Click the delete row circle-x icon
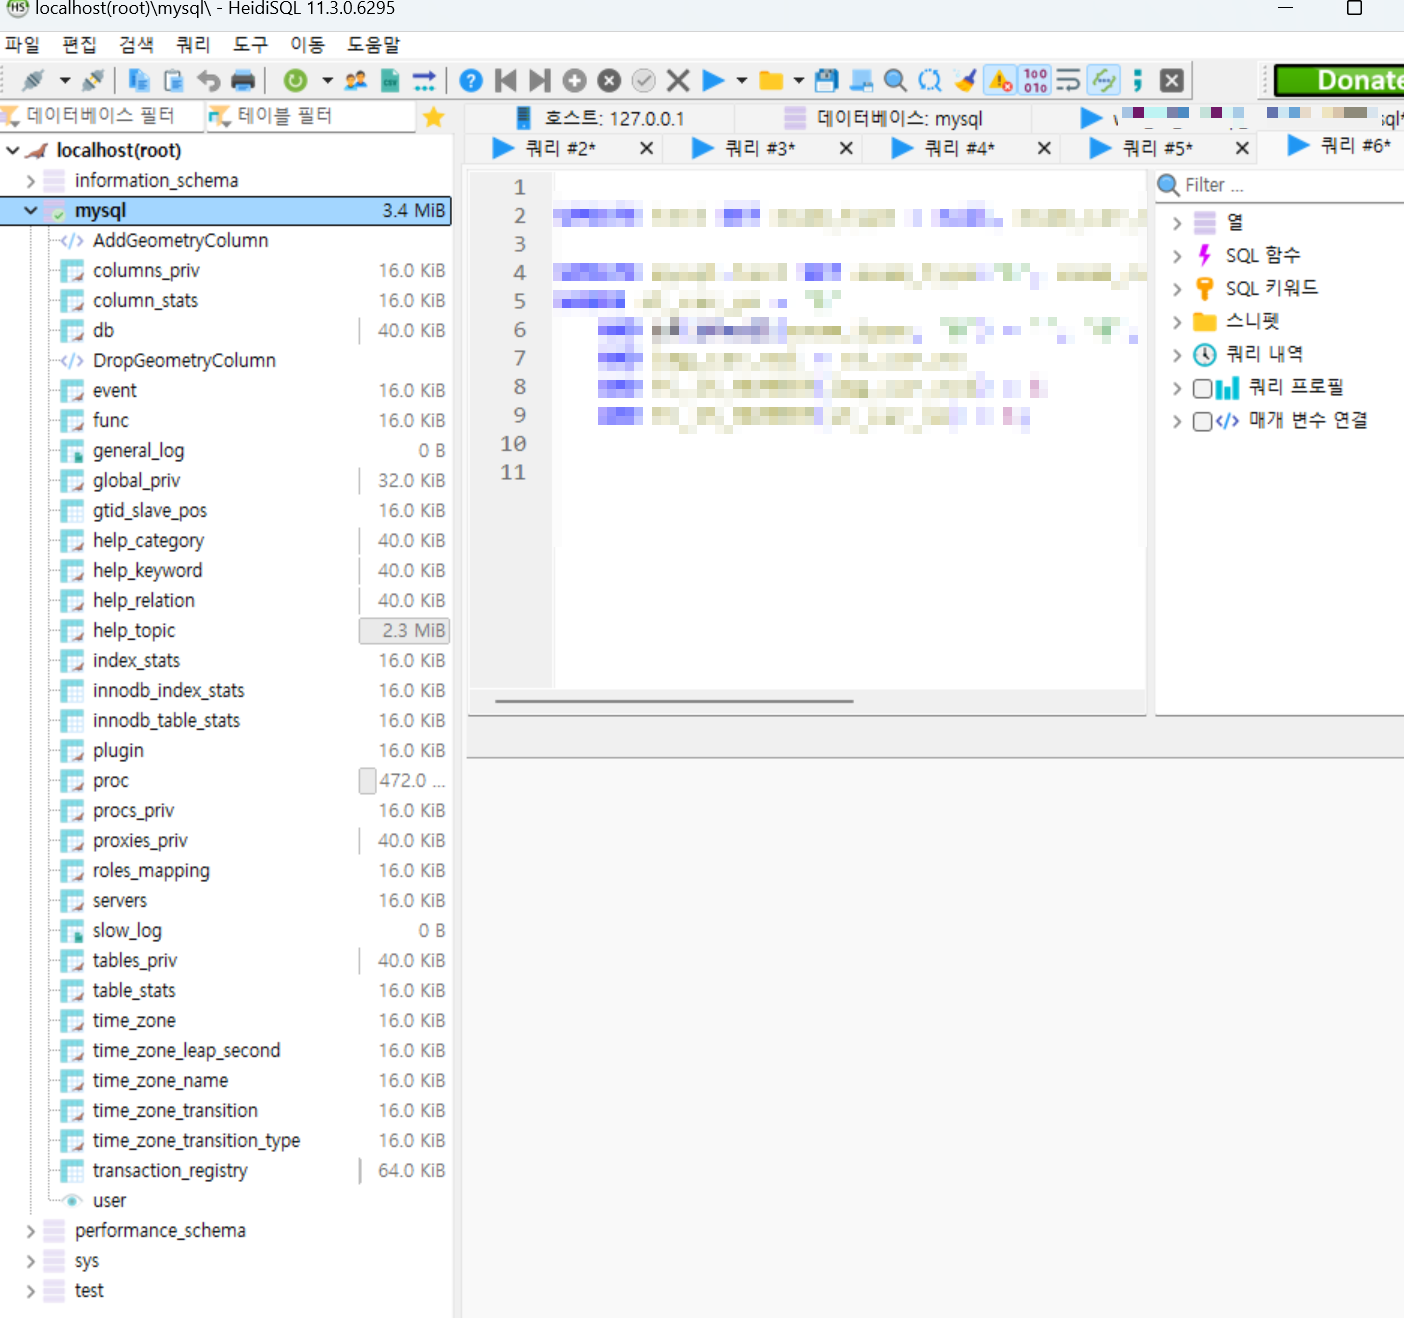 [x=609, y=80]
